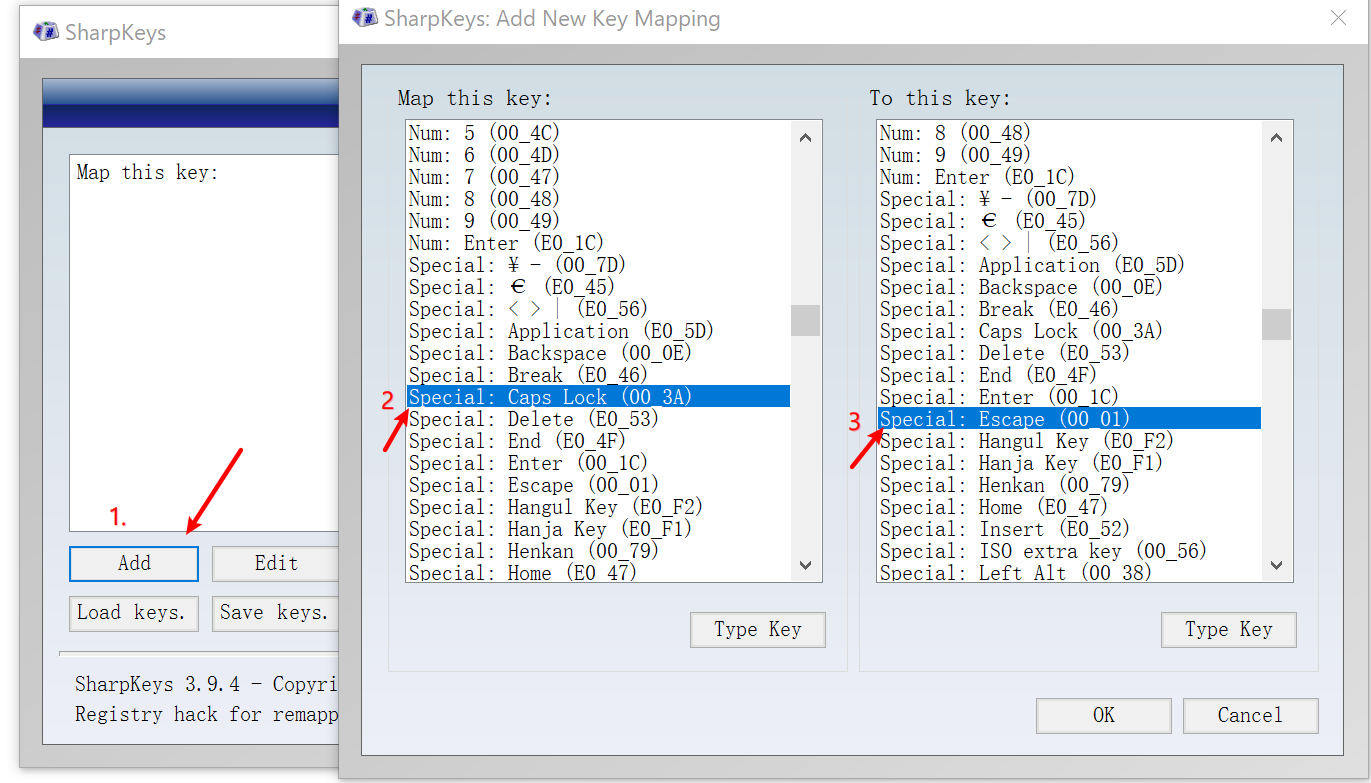Confirm the mapping with OK
The width and height of the screenshot is (1371, 783).
tap(1104, 715)
